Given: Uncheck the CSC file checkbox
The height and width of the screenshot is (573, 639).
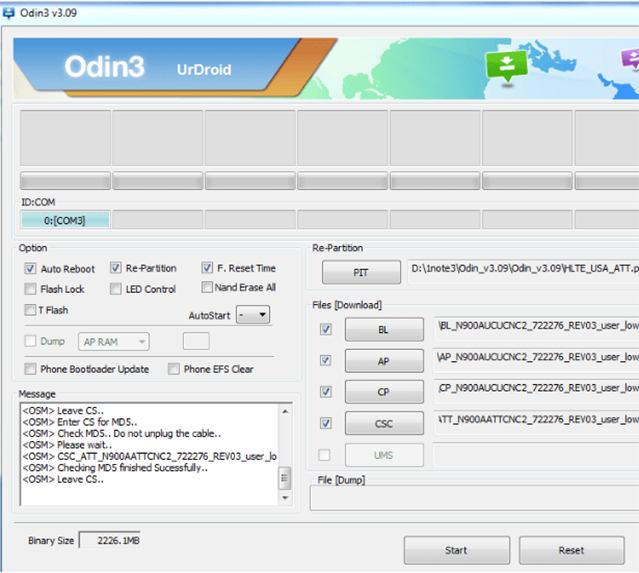Looking at the screenshot, I should [x=326, y=423].
